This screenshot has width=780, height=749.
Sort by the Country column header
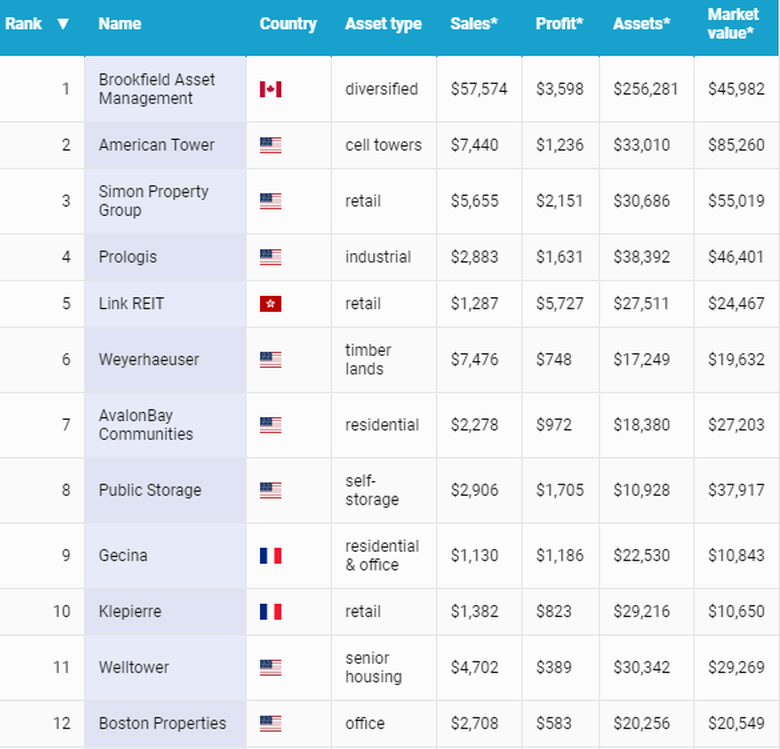[x=287, y=24]
